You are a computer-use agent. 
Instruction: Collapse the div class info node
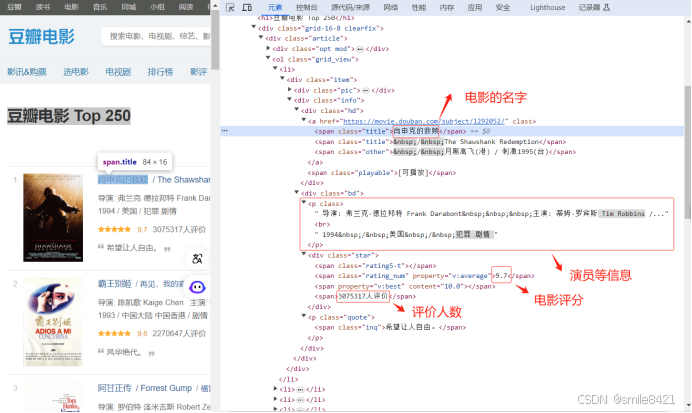(290, 100)
